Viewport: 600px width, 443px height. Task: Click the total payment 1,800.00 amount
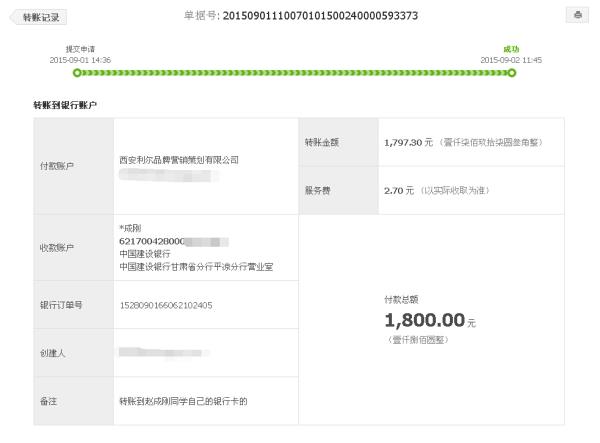pos(425,320)
